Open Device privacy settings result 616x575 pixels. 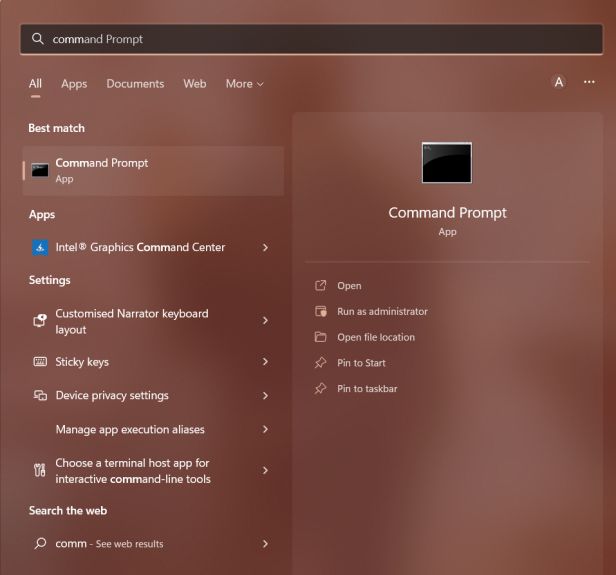pos(153,395)
